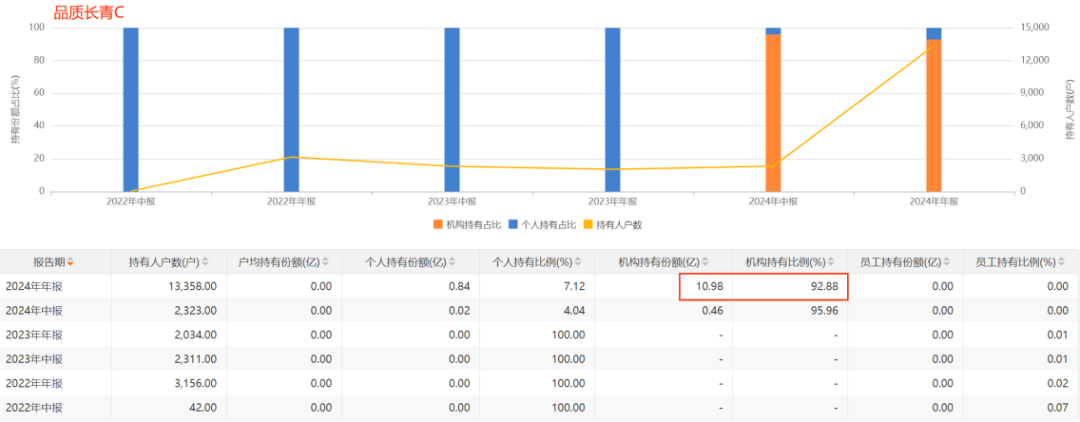Select the 2024年中报 row label in table
Screen dimensions: 1080x422
(x=34, y=310)
